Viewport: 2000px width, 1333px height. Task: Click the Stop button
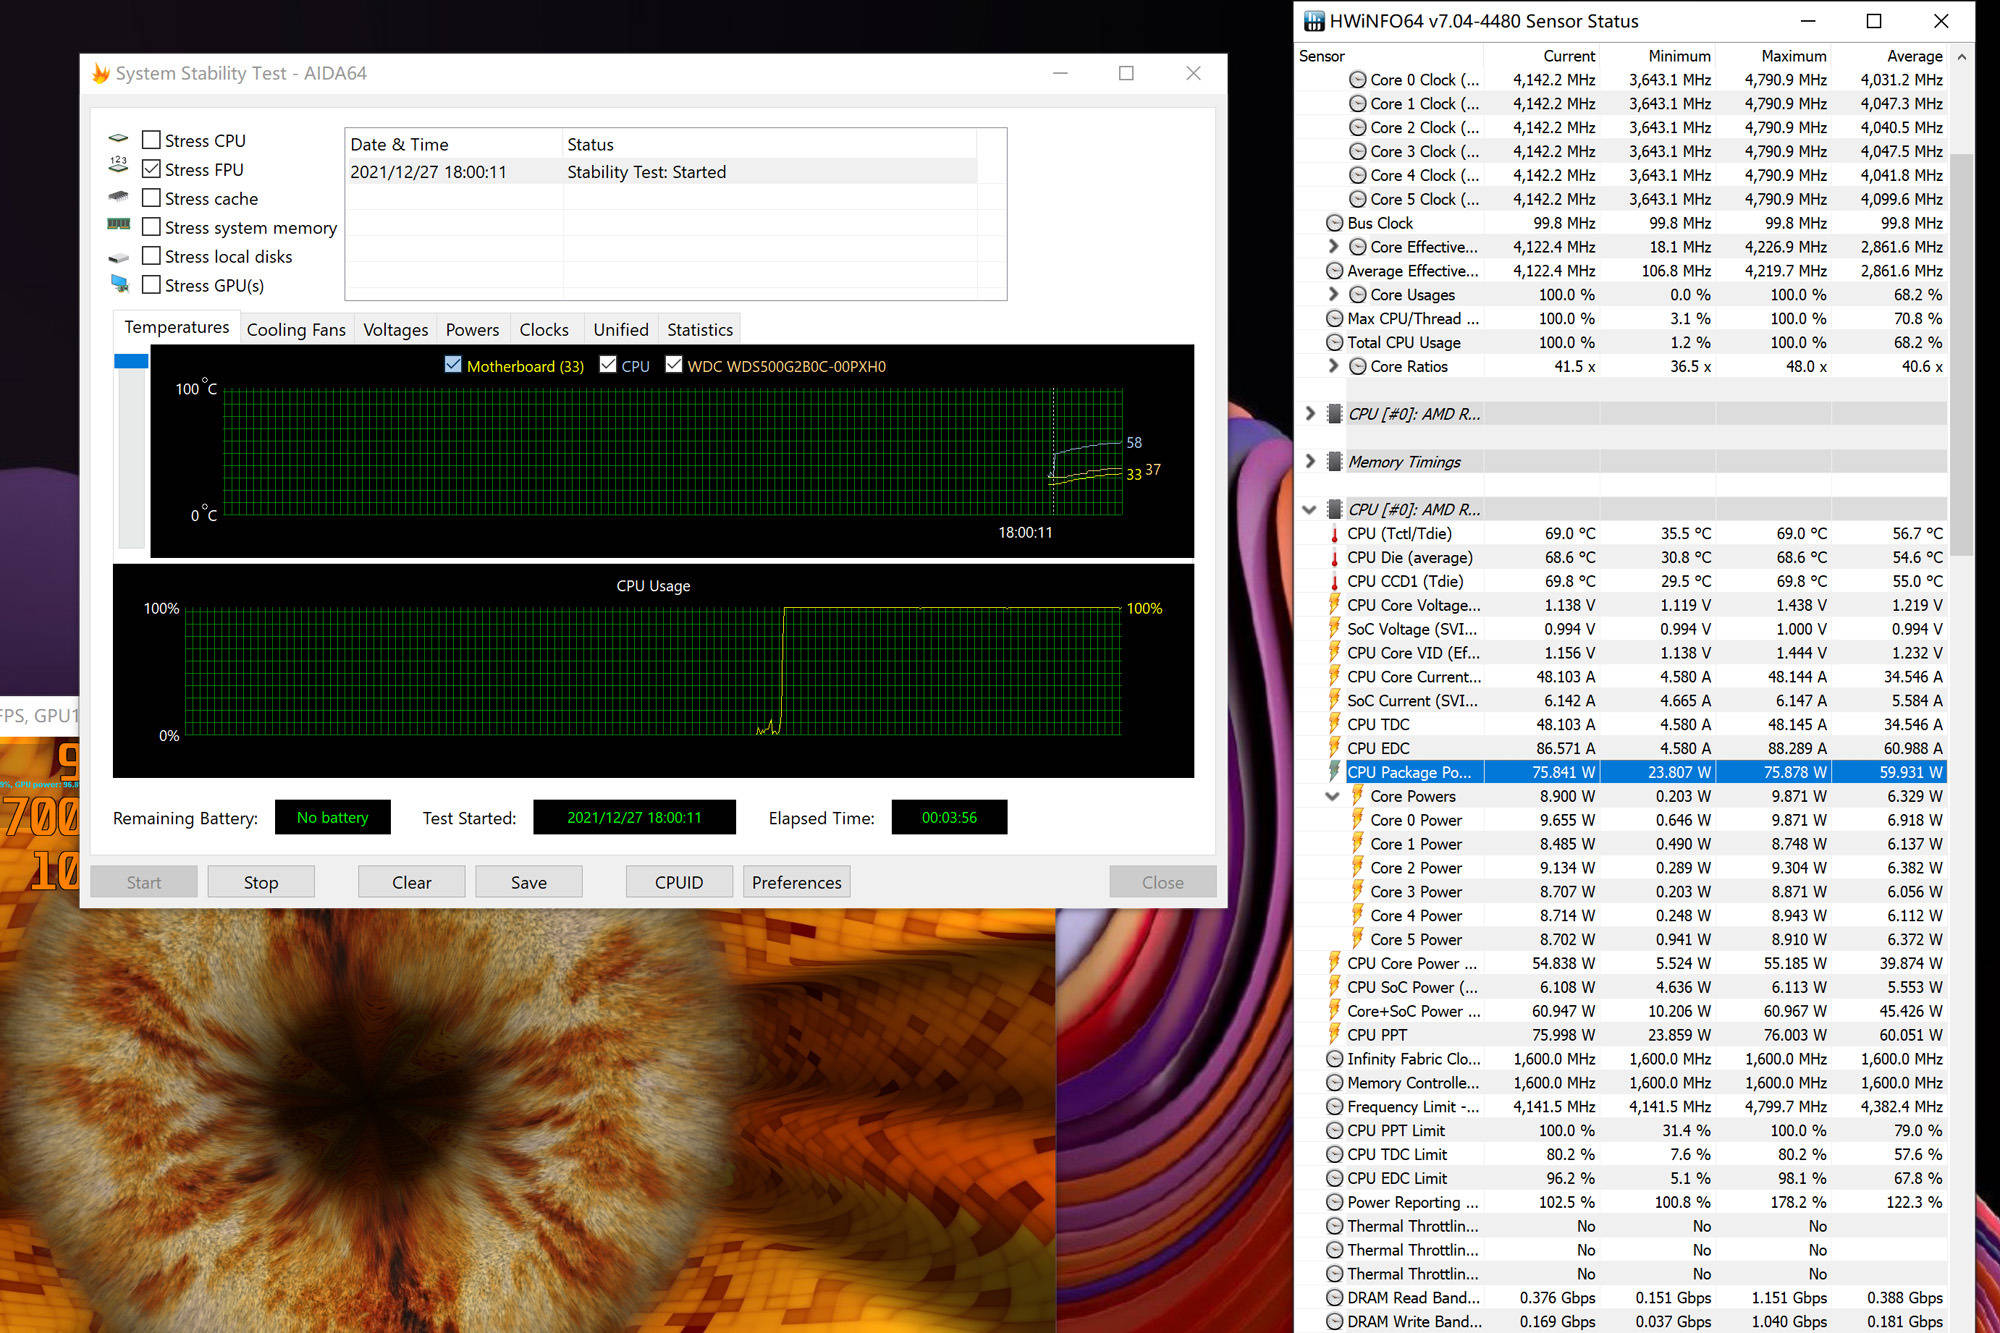(261, 882)
